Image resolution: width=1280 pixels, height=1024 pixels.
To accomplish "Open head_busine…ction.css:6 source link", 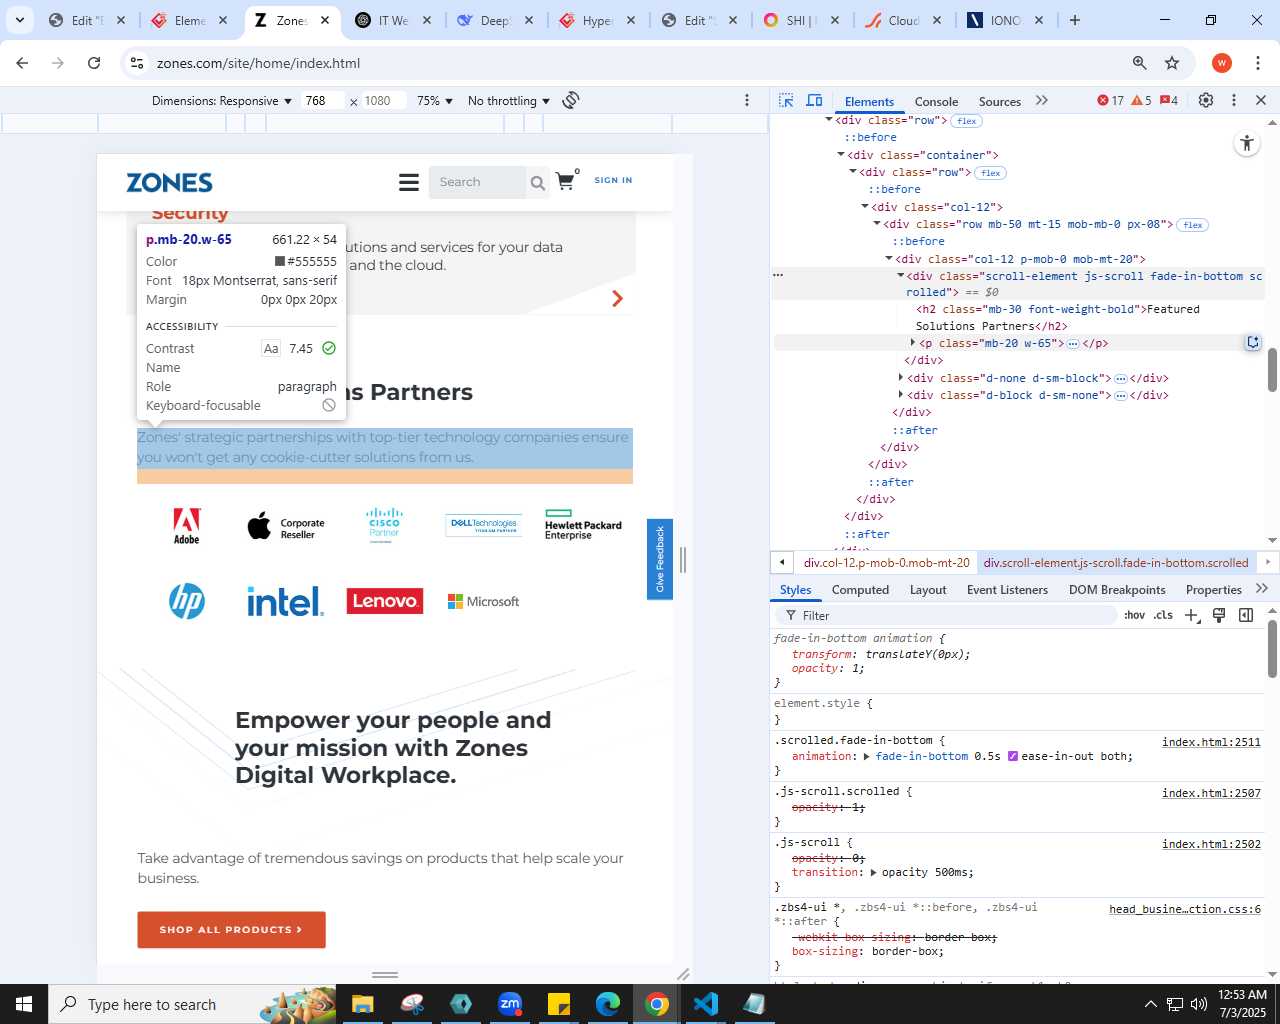I will pos(1185,909).
